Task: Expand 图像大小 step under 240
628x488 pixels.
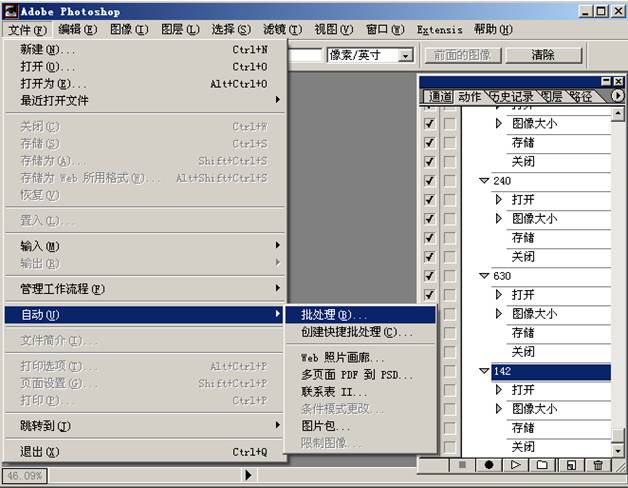Action: [499, 218]
